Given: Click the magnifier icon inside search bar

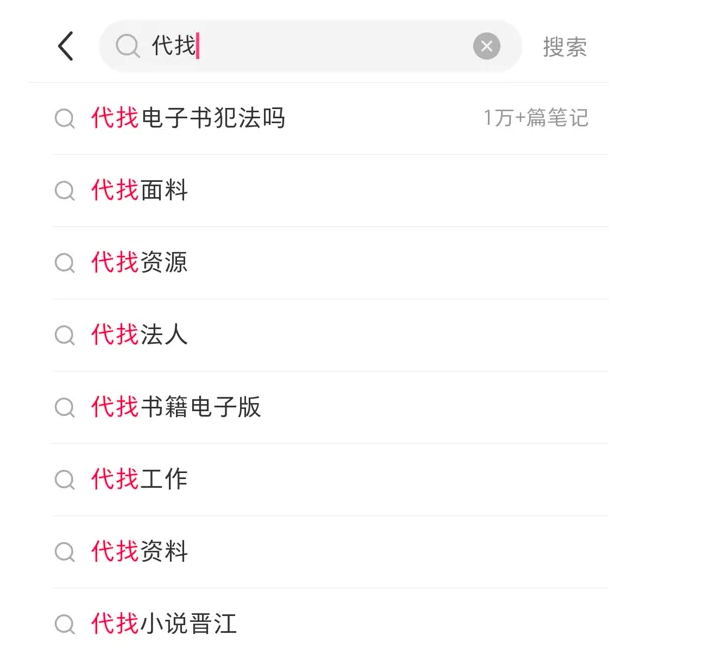Looking at the screenshot, I should [x=128, y=46].
